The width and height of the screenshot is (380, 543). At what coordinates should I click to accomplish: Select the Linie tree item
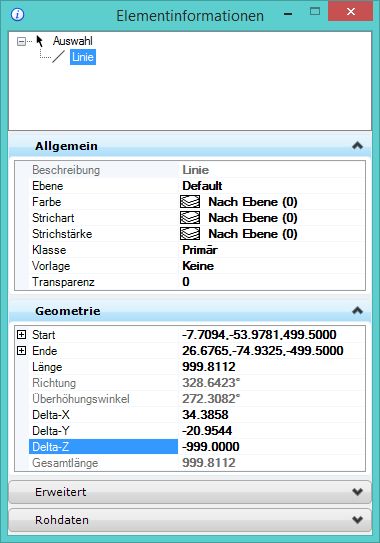83,57
